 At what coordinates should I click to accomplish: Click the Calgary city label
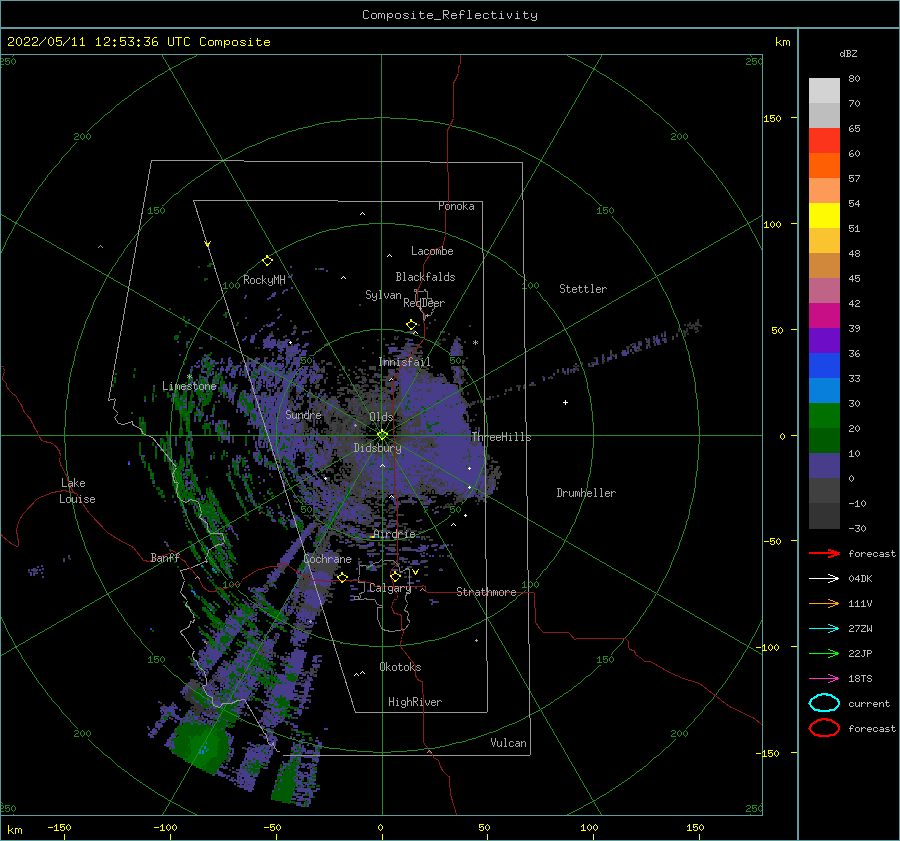point(390,588)
